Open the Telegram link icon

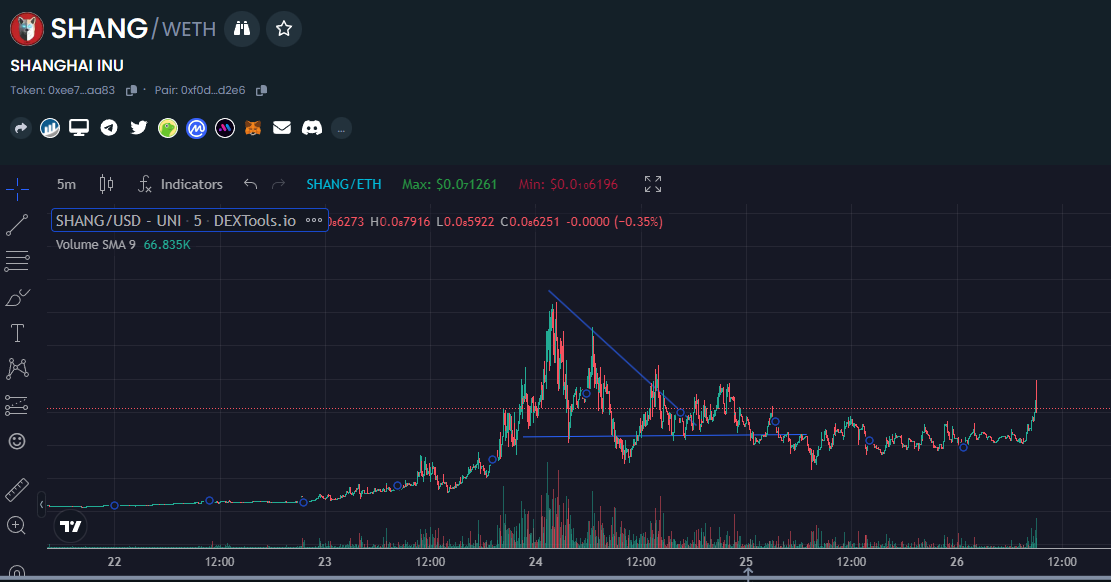(x=108, y=128)
